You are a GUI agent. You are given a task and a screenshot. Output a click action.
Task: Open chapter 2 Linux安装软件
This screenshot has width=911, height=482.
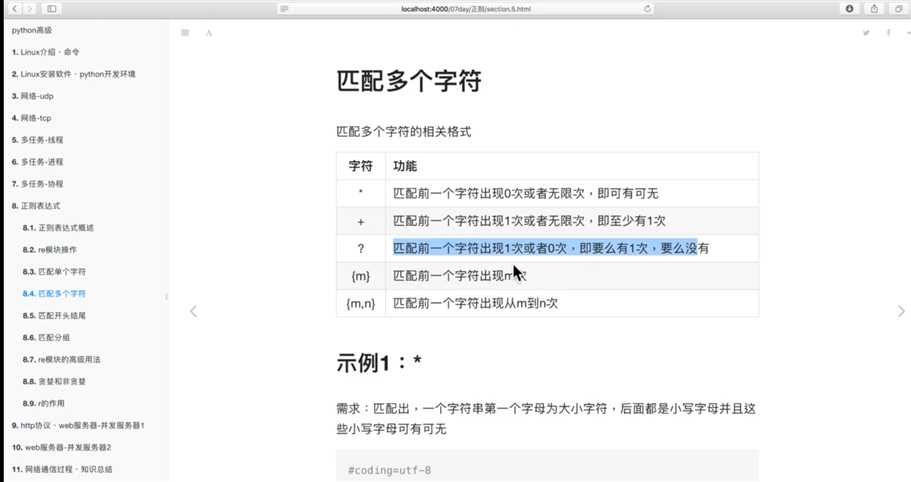click(x=73, y=74)
